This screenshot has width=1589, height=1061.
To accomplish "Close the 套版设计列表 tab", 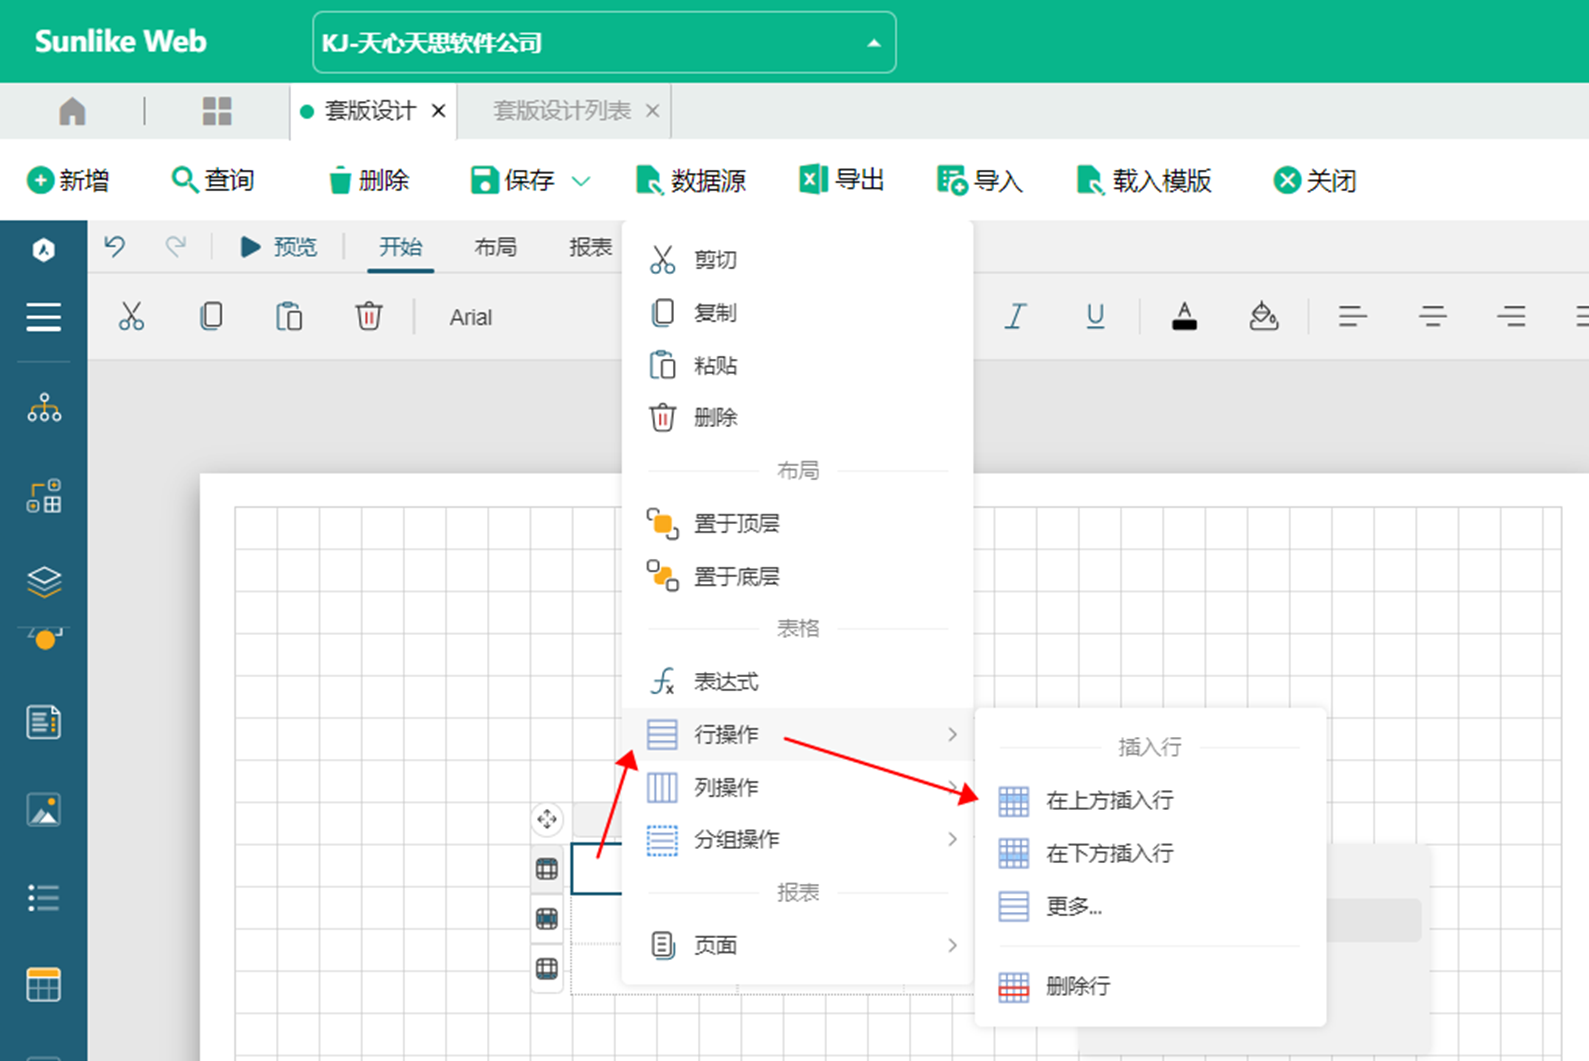I will pos(652,111).
